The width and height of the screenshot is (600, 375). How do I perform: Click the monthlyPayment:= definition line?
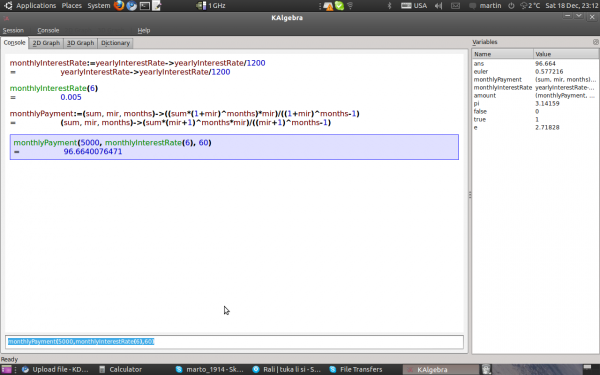point(184,114)
